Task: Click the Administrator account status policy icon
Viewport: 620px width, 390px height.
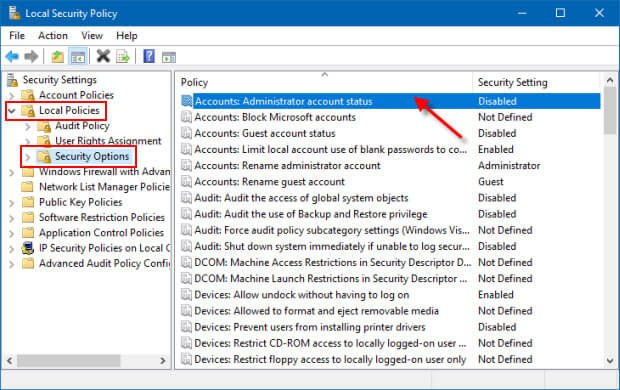Action: [x=186, y=101]
